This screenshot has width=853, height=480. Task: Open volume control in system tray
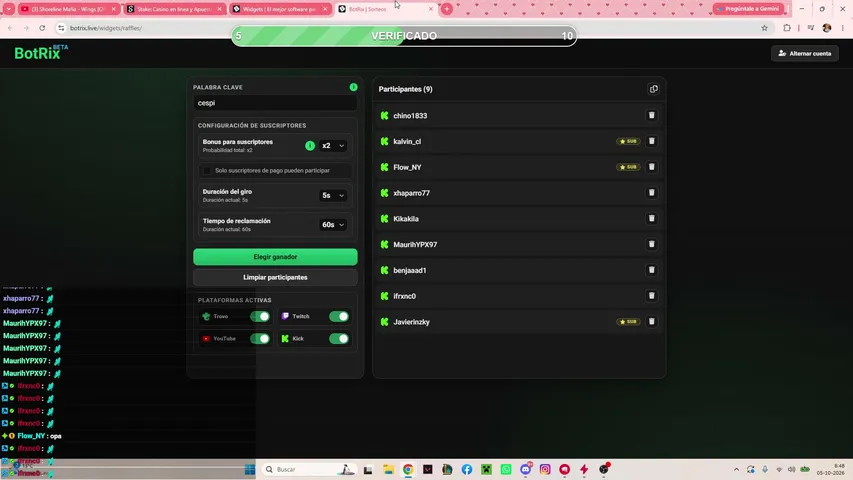point(791,469)
